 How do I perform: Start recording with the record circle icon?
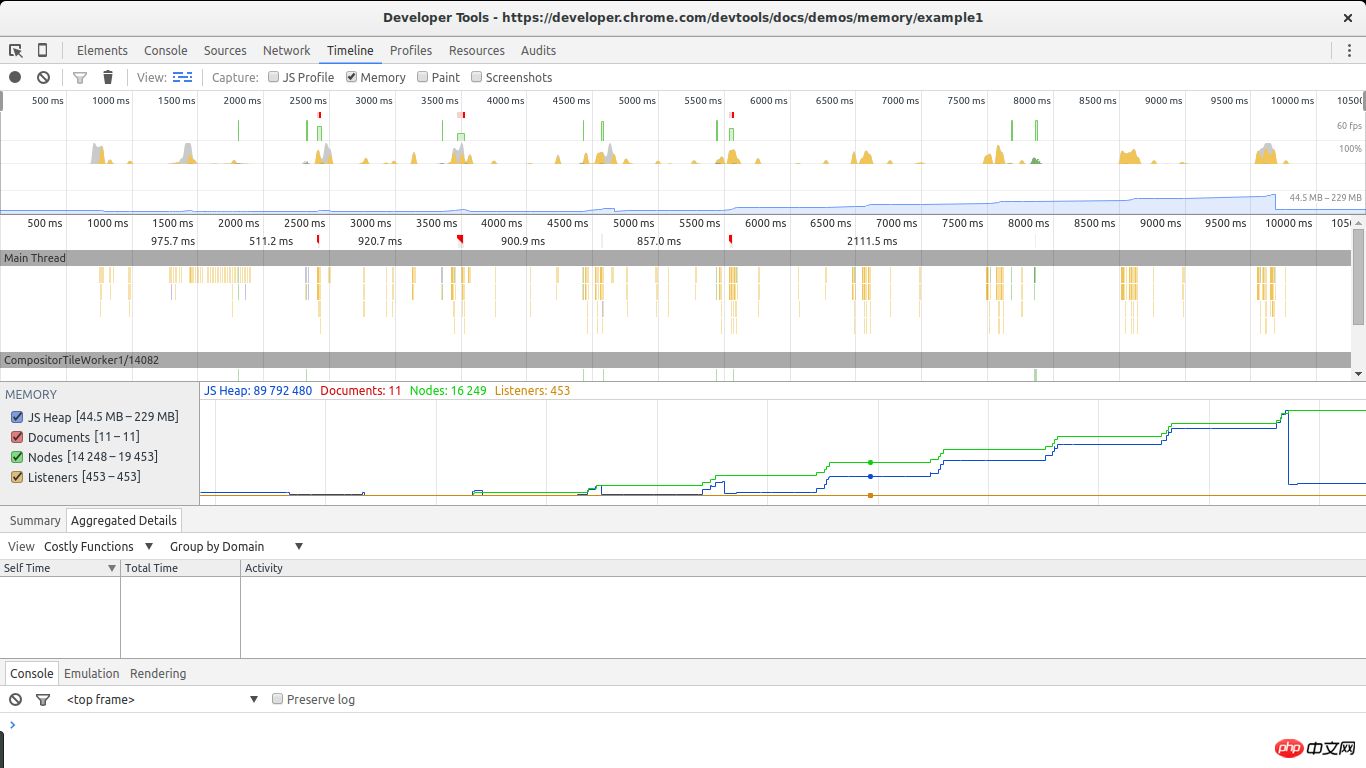pos(15,77)
